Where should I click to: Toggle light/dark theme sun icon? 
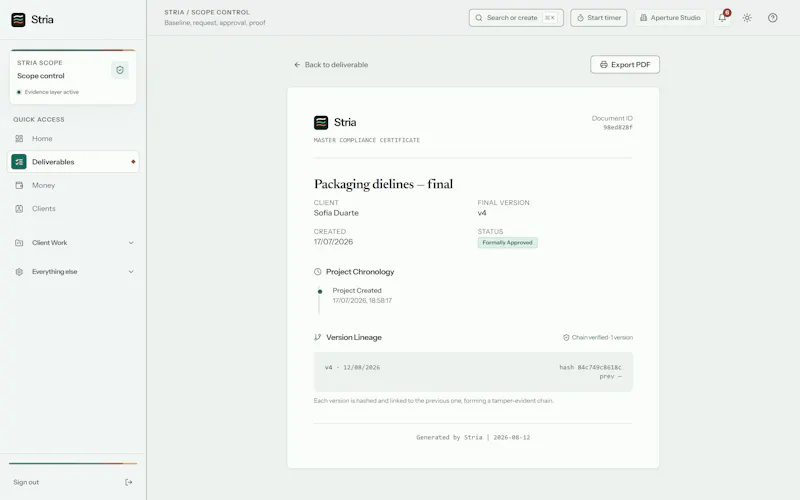click(x=747, y=18)
